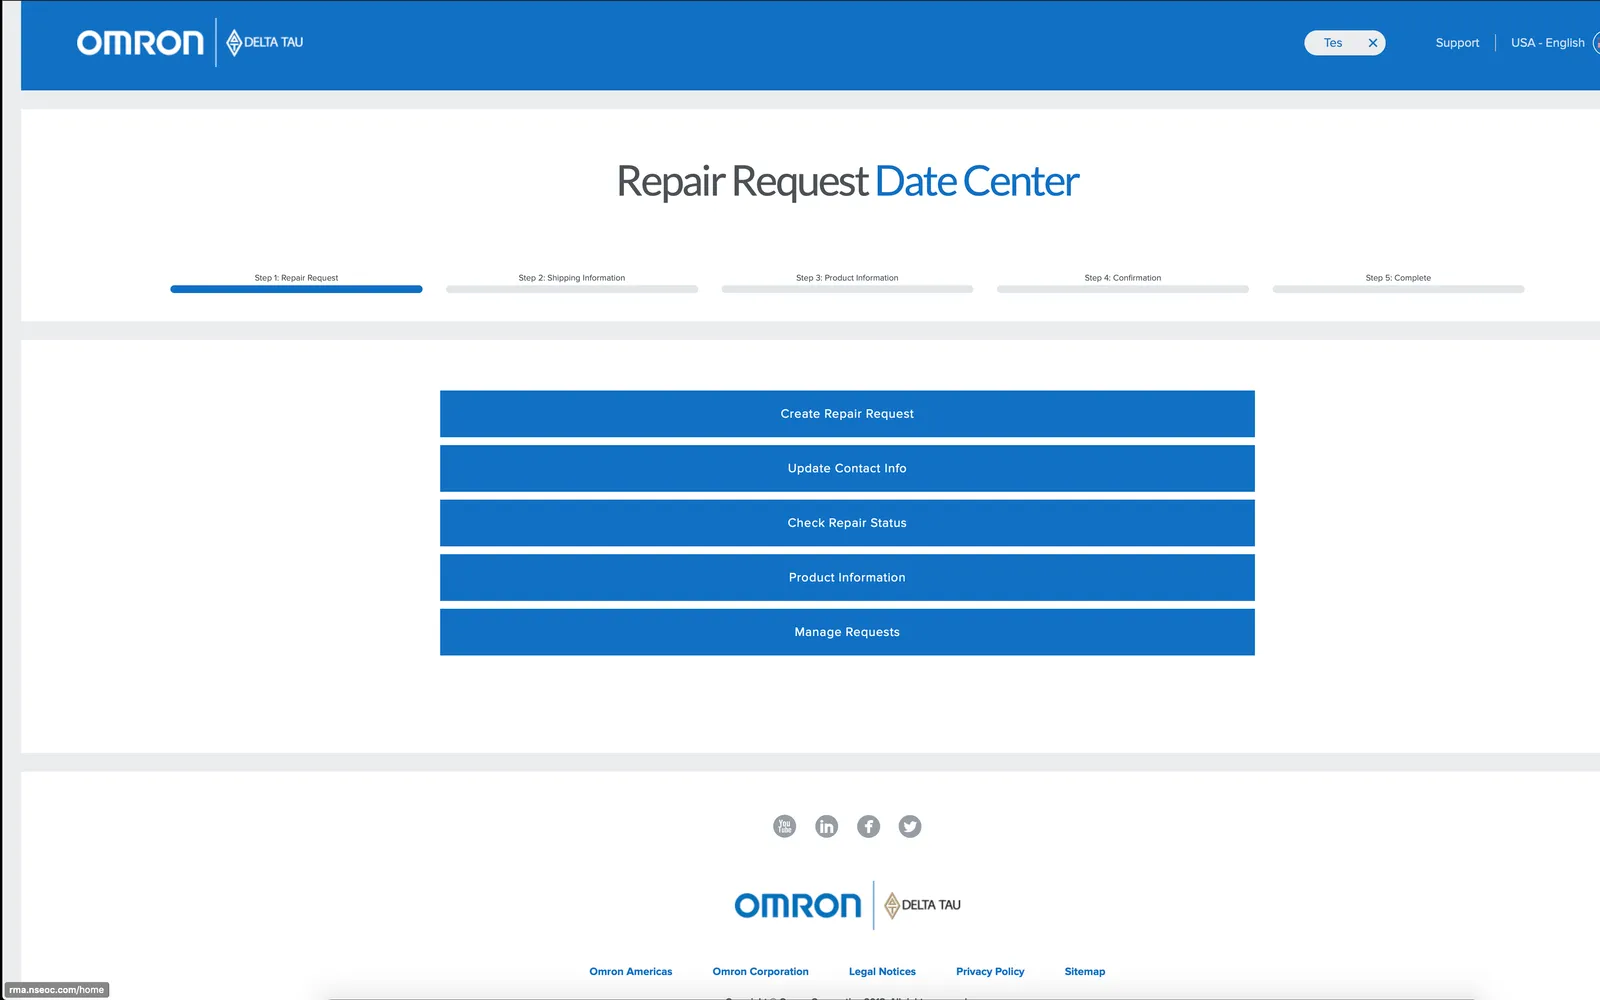Open the Product Information button
Screen dimensions: 1600x1000
[847, 578]
